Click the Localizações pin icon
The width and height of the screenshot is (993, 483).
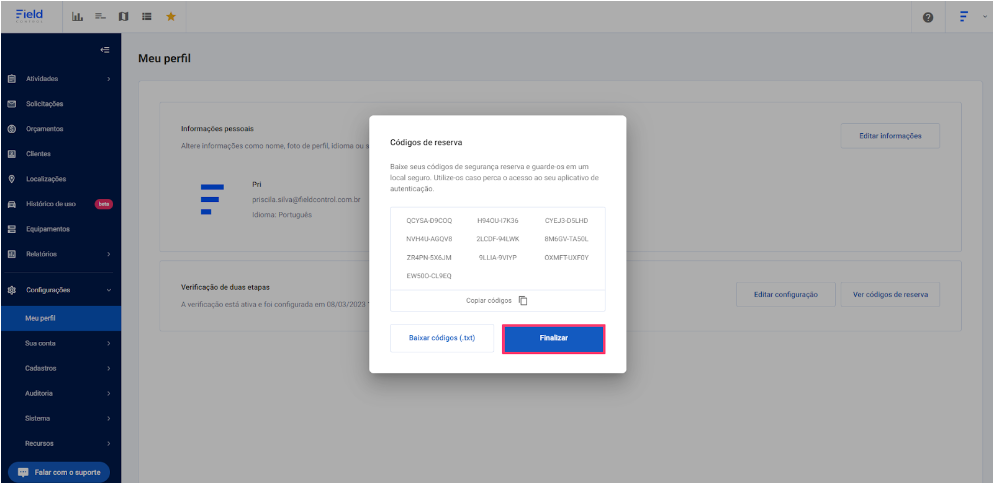[x=11, y=179]
